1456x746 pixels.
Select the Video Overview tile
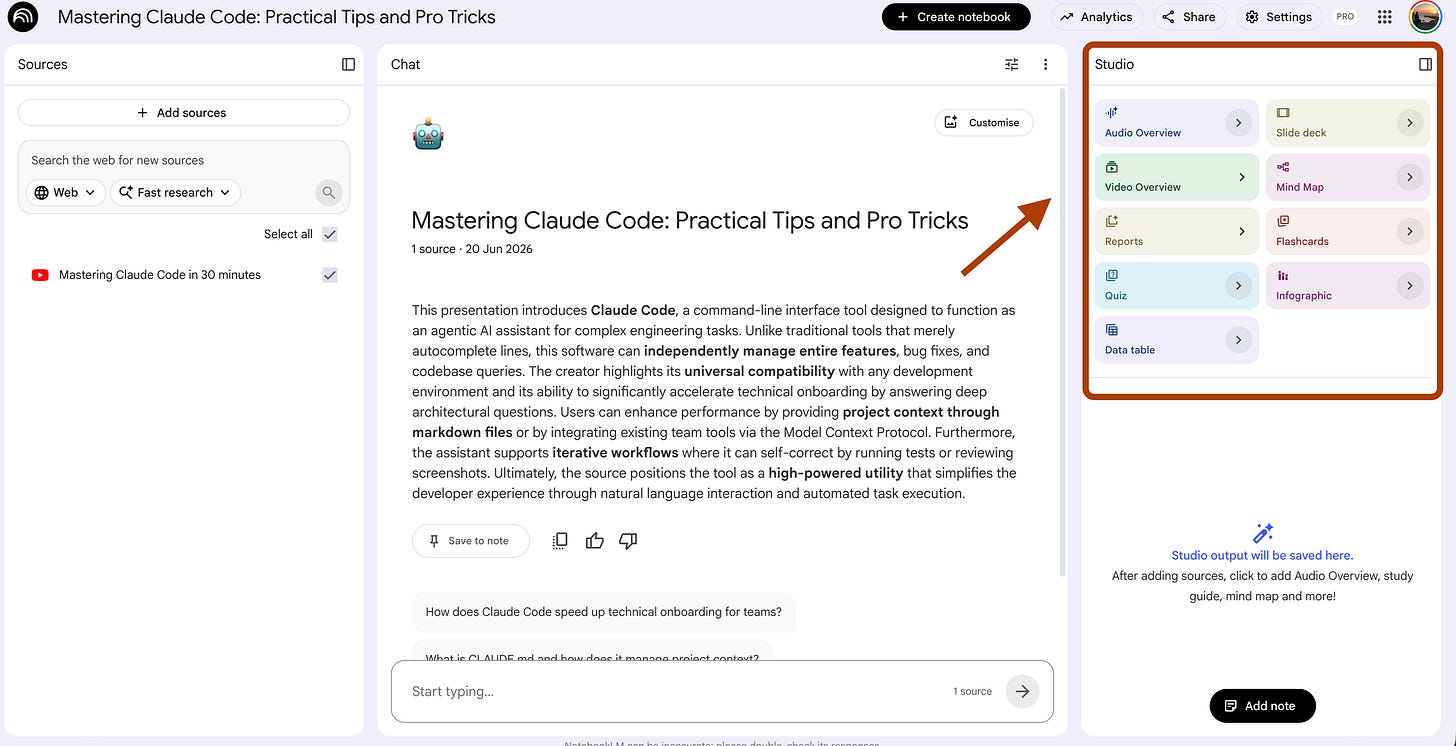1177,177
